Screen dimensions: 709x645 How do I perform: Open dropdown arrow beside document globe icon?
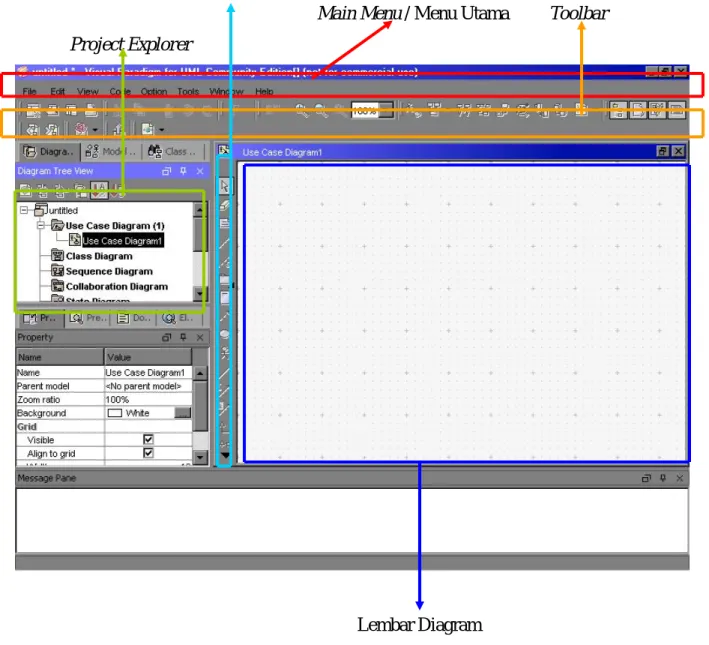(x=161, y=130)
